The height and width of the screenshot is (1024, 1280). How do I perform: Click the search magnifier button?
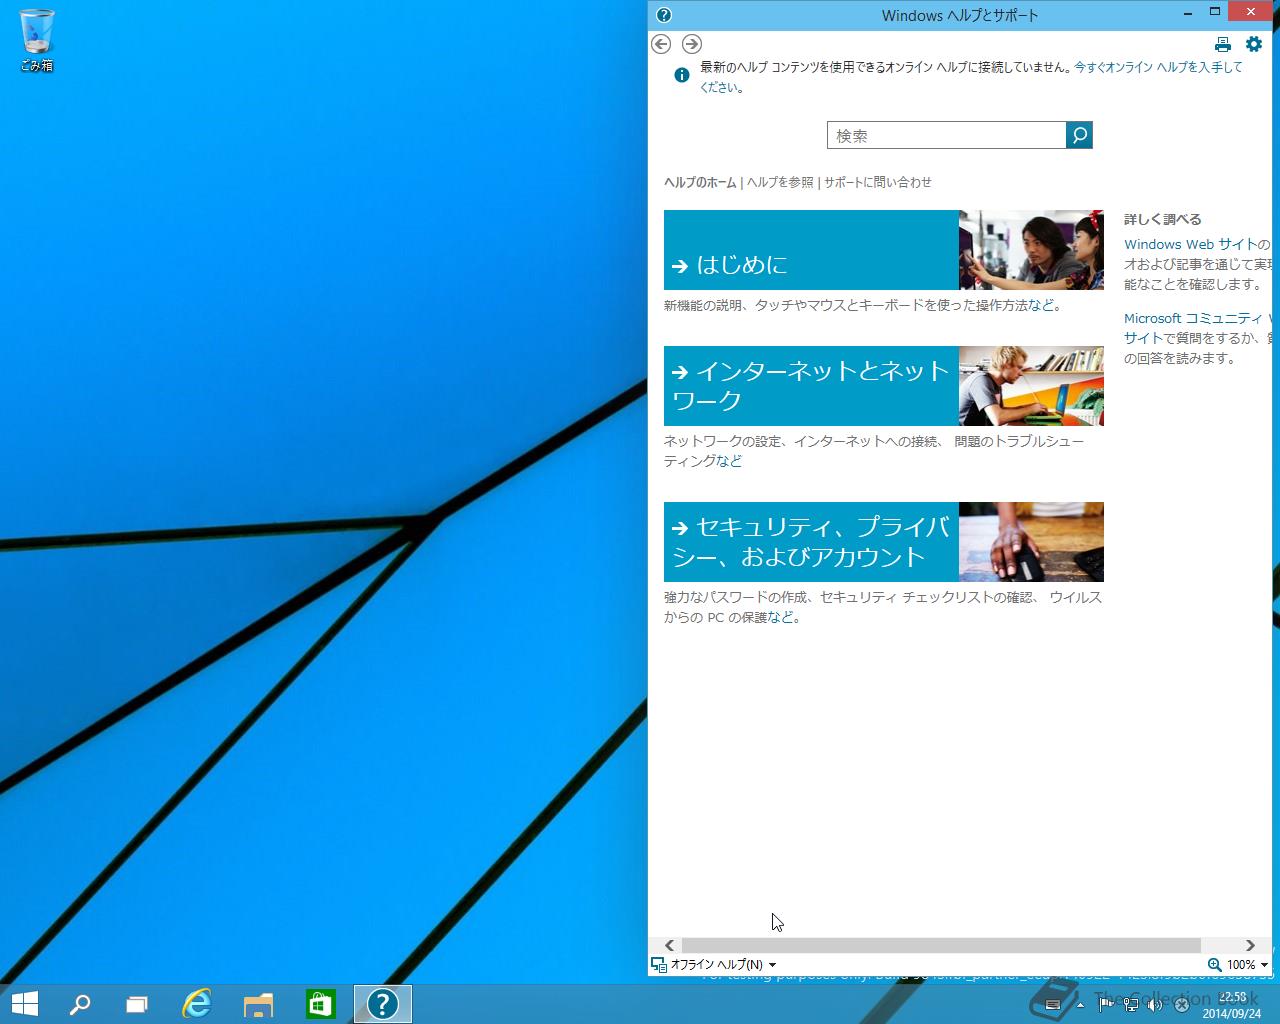1079,135
